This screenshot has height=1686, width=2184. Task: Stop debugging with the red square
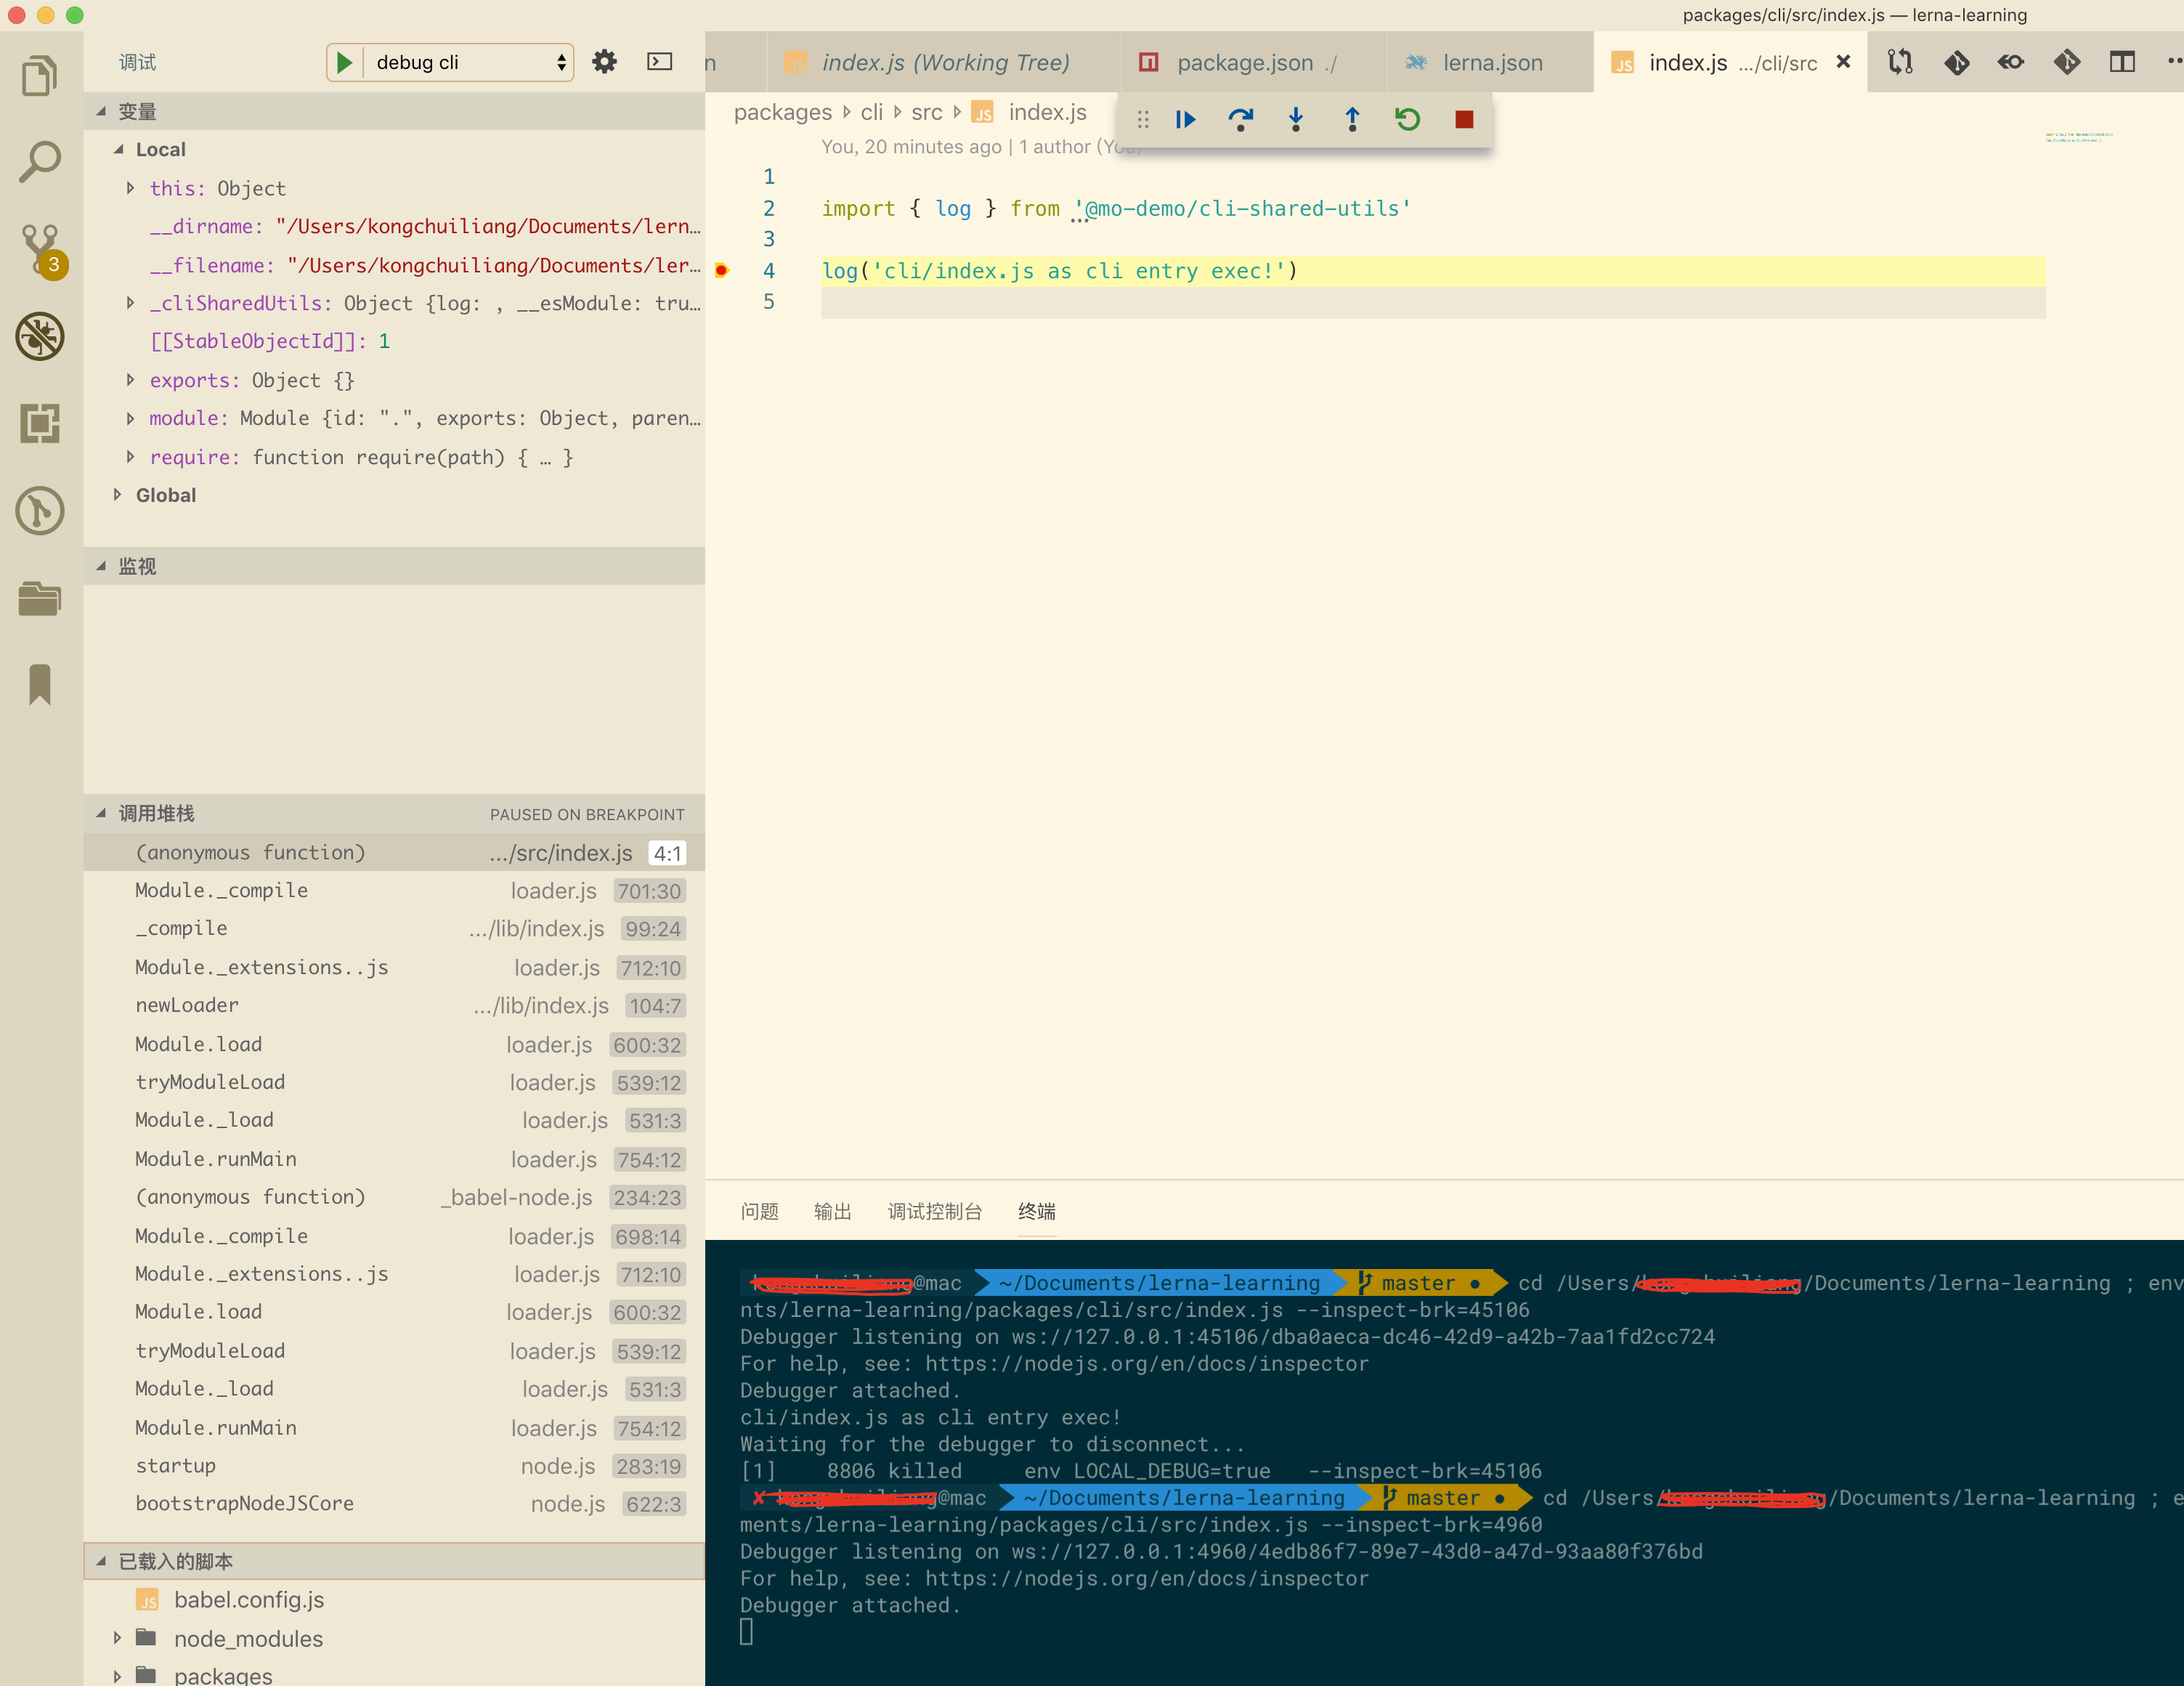pyautogui.click(x=1464, y=120)
